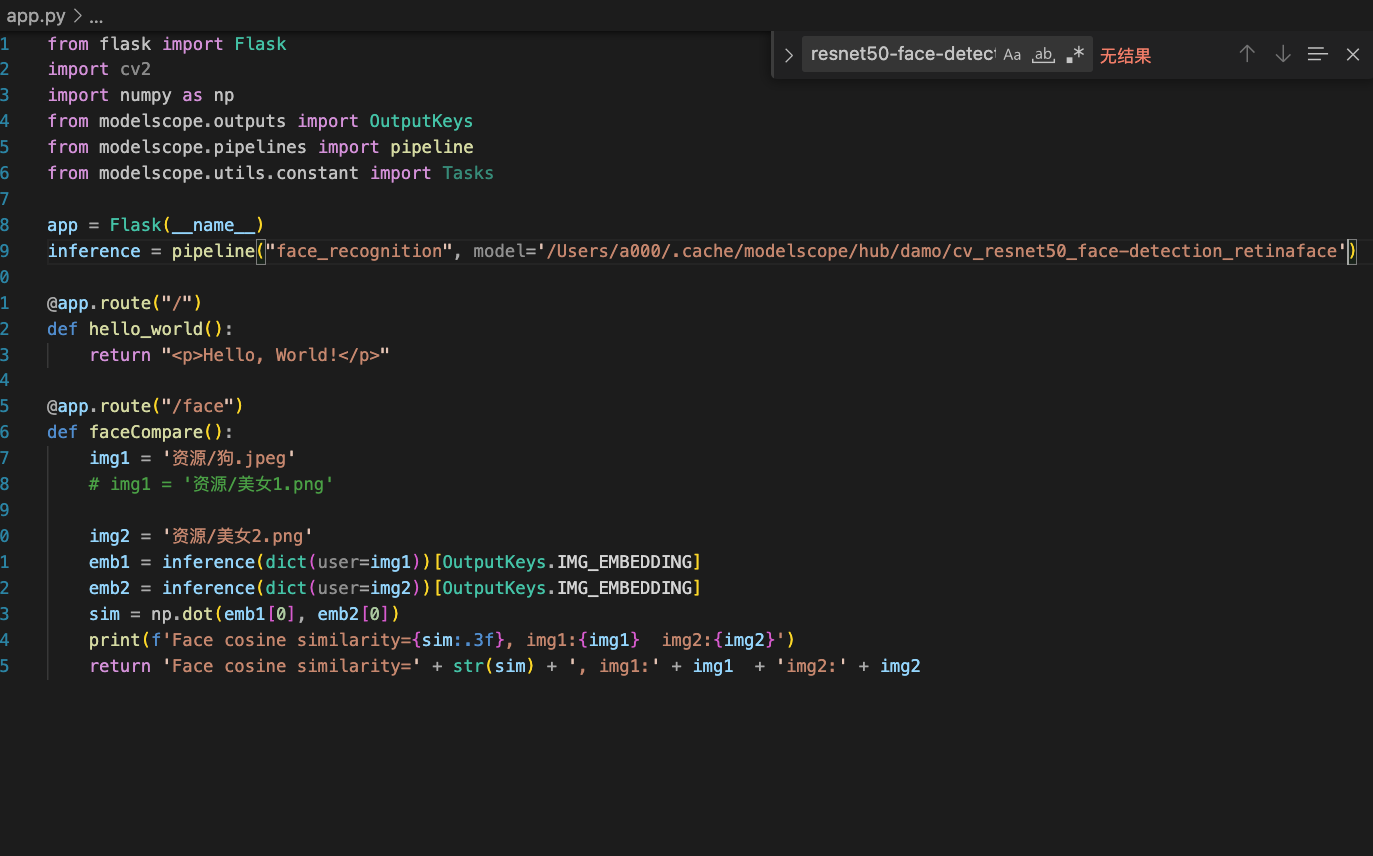Click IMG_EMBEDDING on the emb2 line
1373x856 pixels.
point(625,588)
